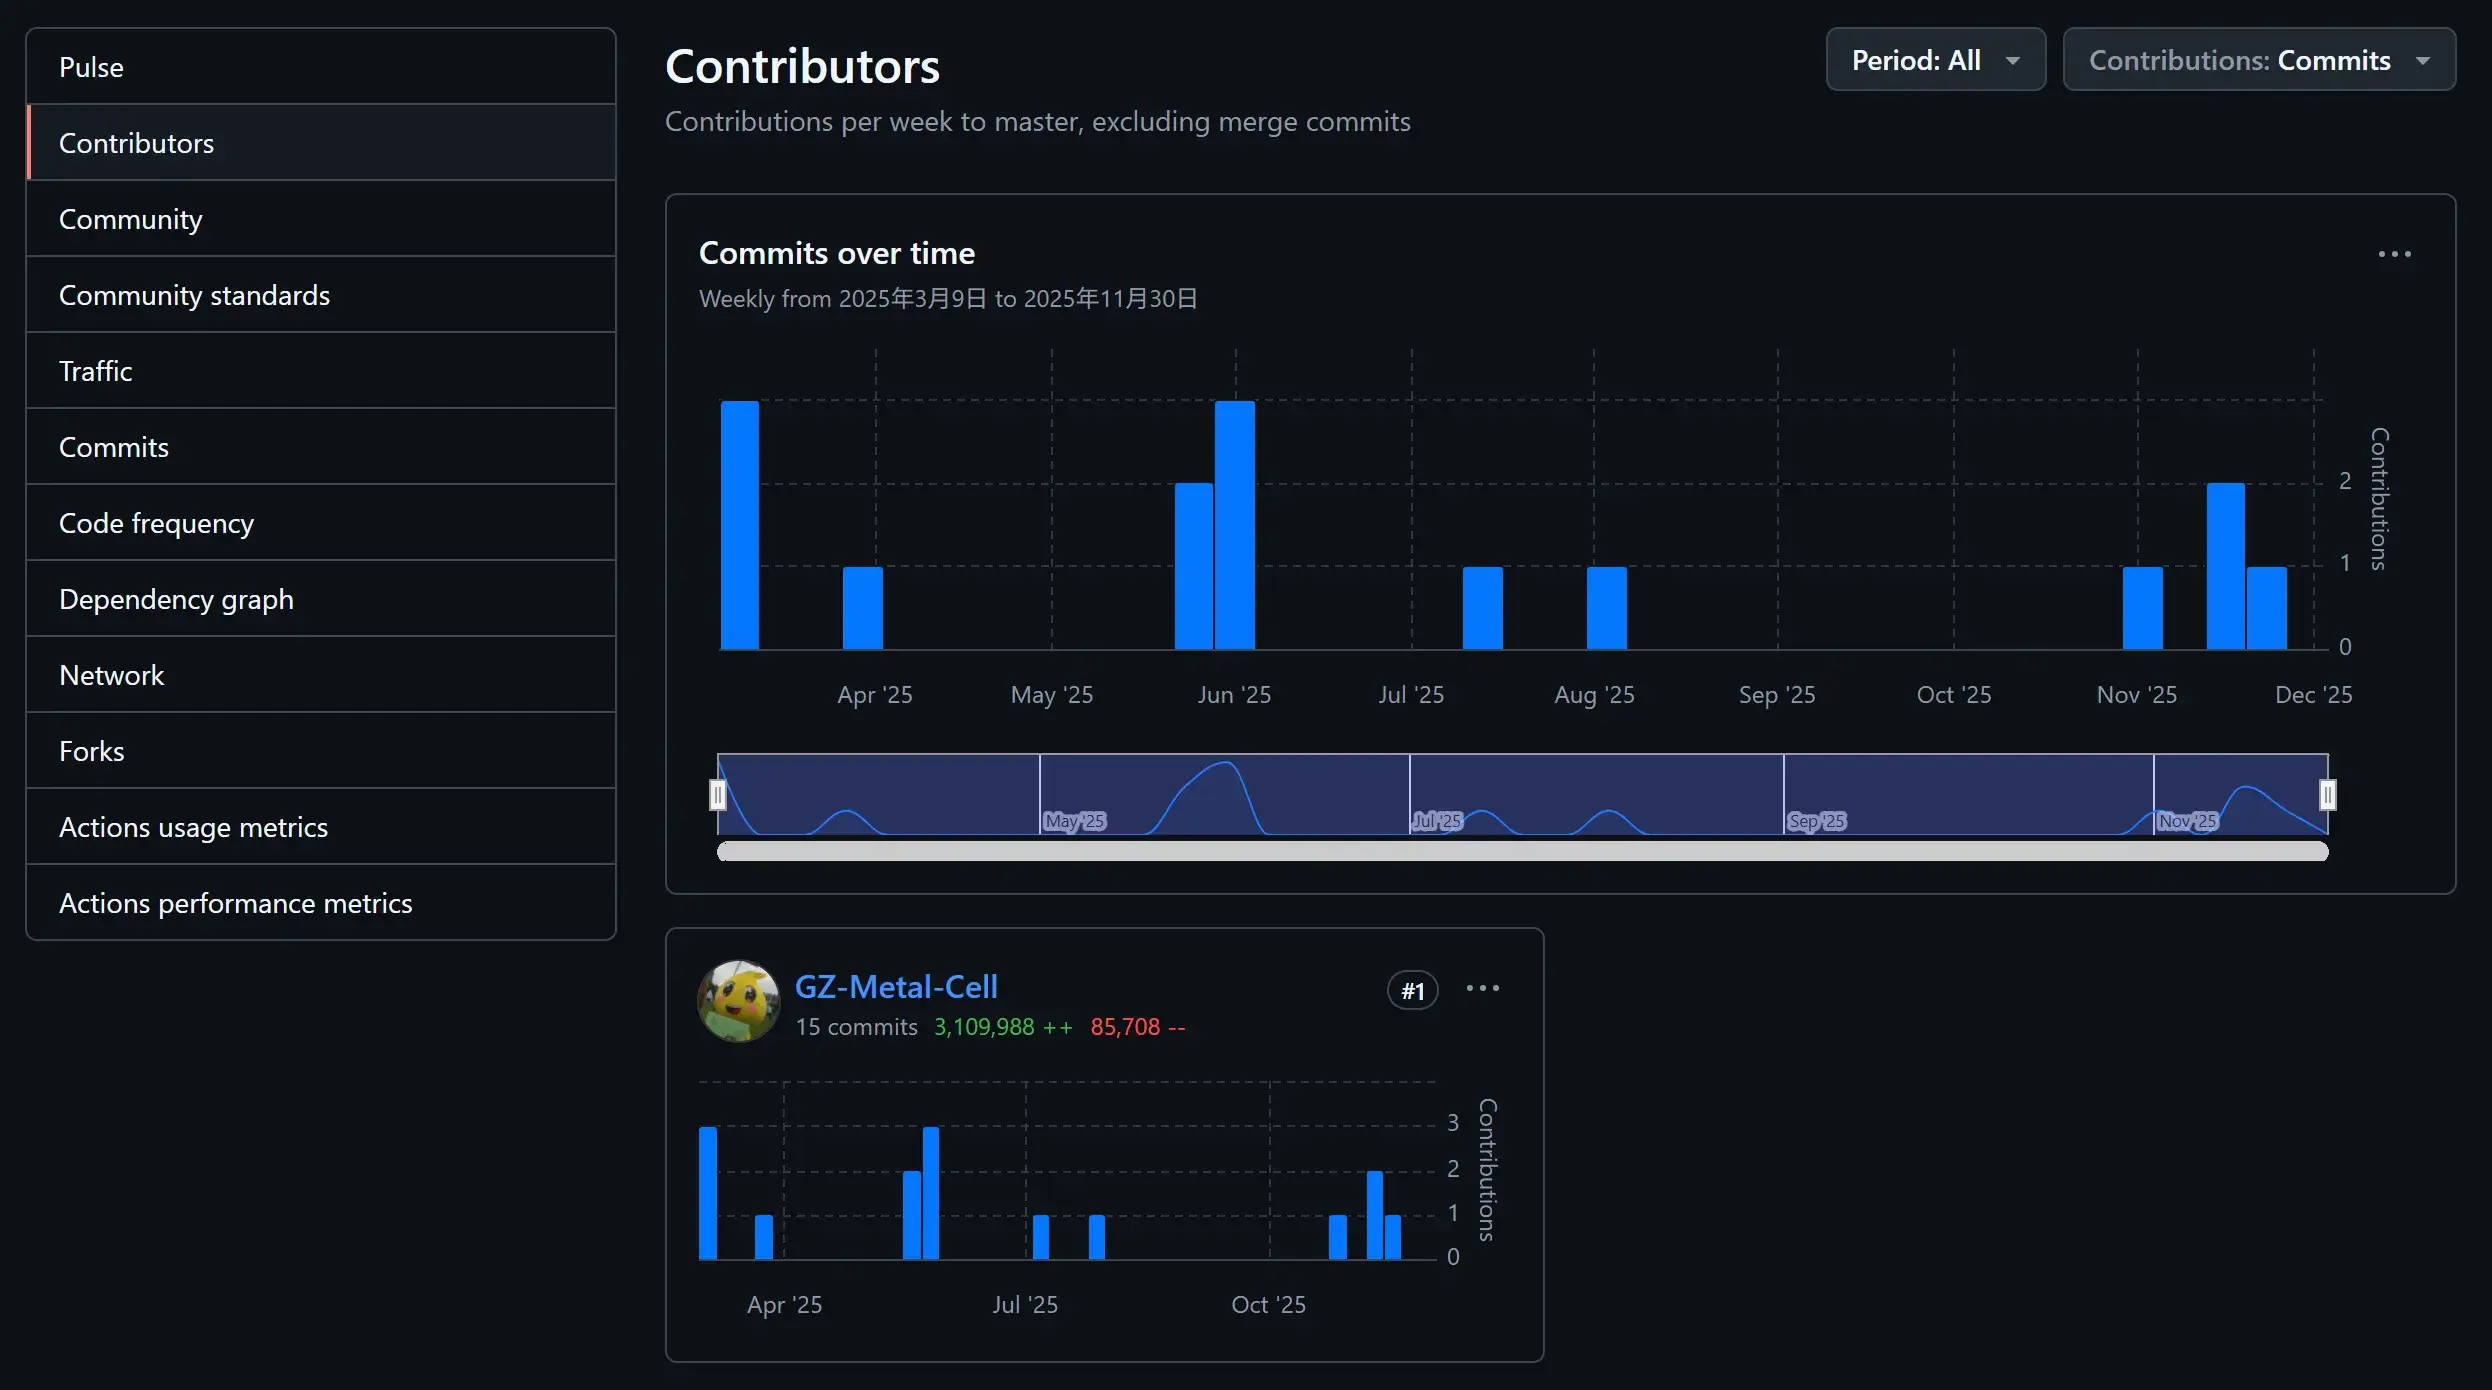Image resolution: width=2492 pixels, height=1390 pixels.
Task: Click GZ-Metal-Cell's avatar image
Action: [738, 1001]
